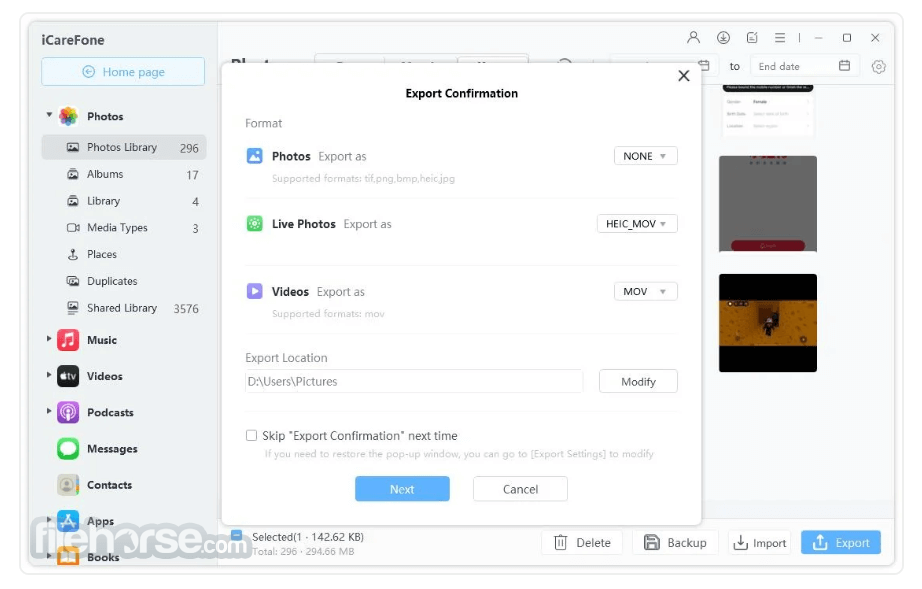
Task: Open Contacts section icon
Action: (68, 485)
